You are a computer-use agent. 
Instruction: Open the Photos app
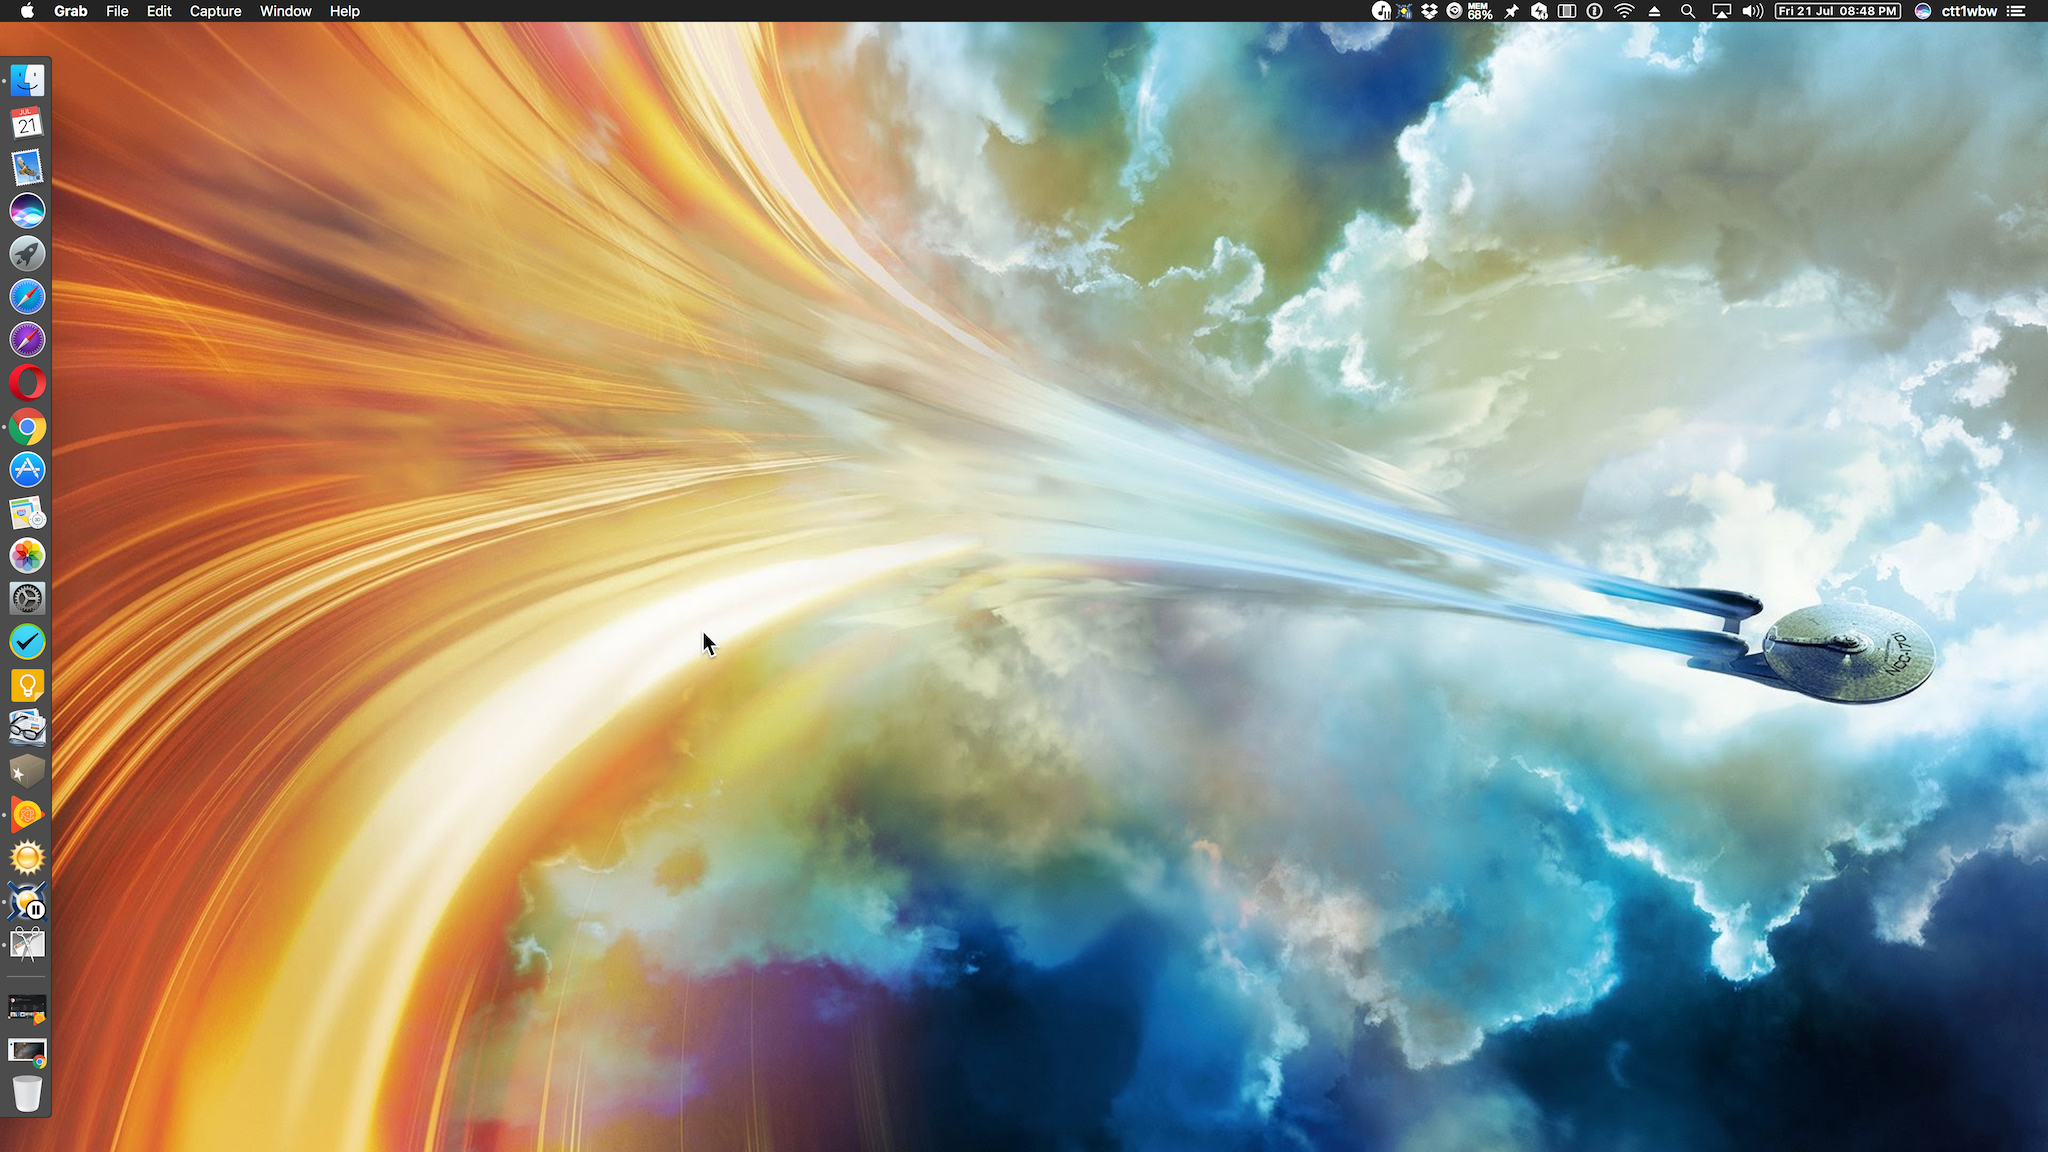coord(27,556)
